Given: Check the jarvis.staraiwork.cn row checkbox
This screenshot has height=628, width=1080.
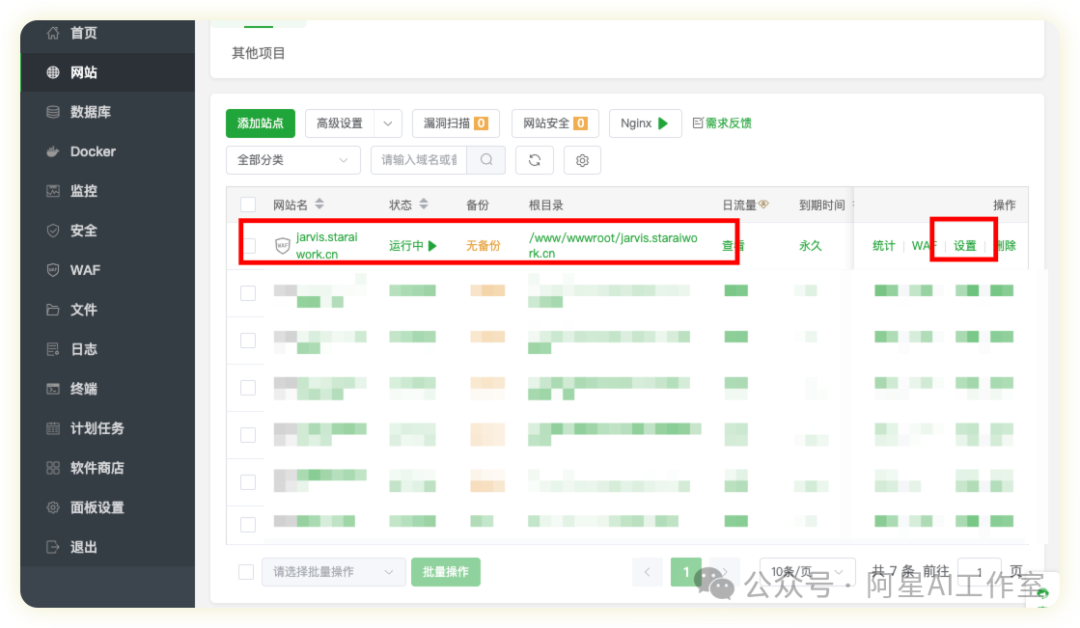Looking at the screenshot, I should [x=248, y=246].
